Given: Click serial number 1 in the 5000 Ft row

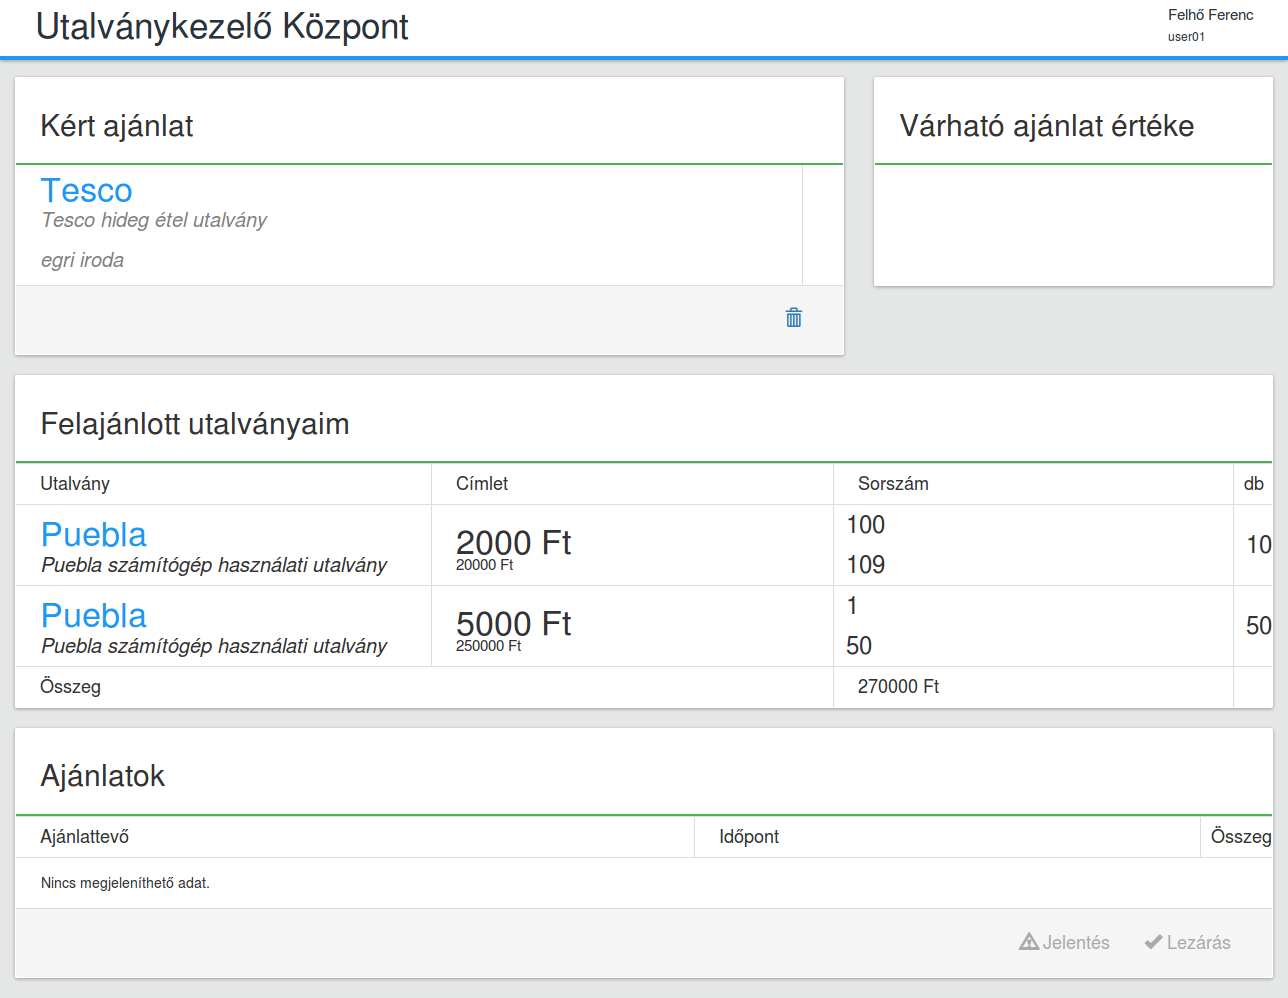Looking at the screenshot, I should (852, 606).
